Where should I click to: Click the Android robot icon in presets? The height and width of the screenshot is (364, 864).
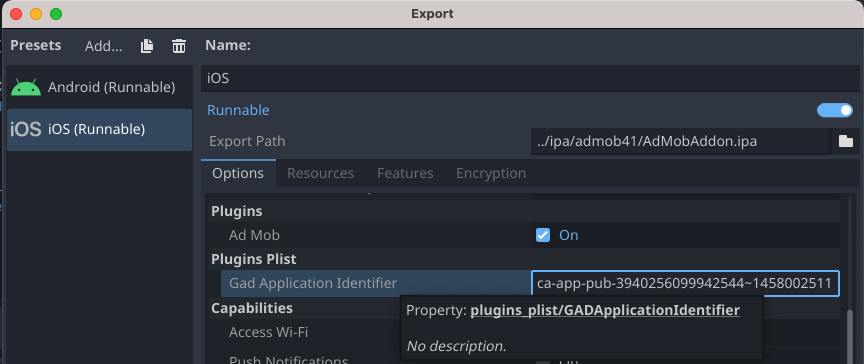26,87
